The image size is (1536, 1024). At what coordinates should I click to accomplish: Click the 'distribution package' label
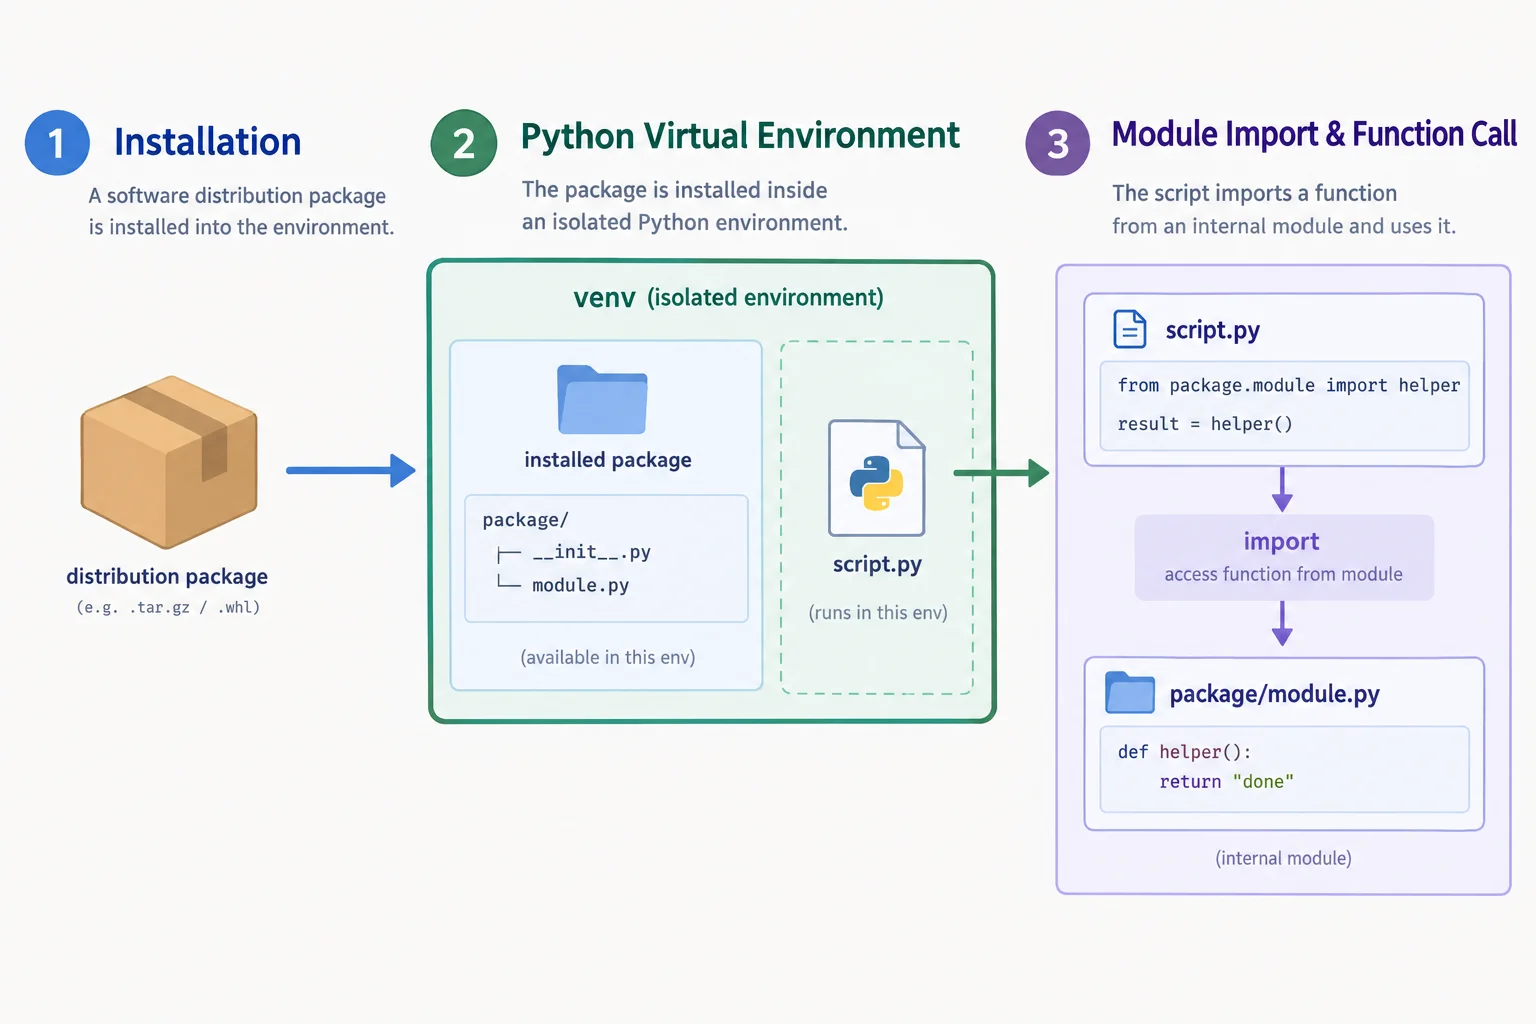coord(167,577)
